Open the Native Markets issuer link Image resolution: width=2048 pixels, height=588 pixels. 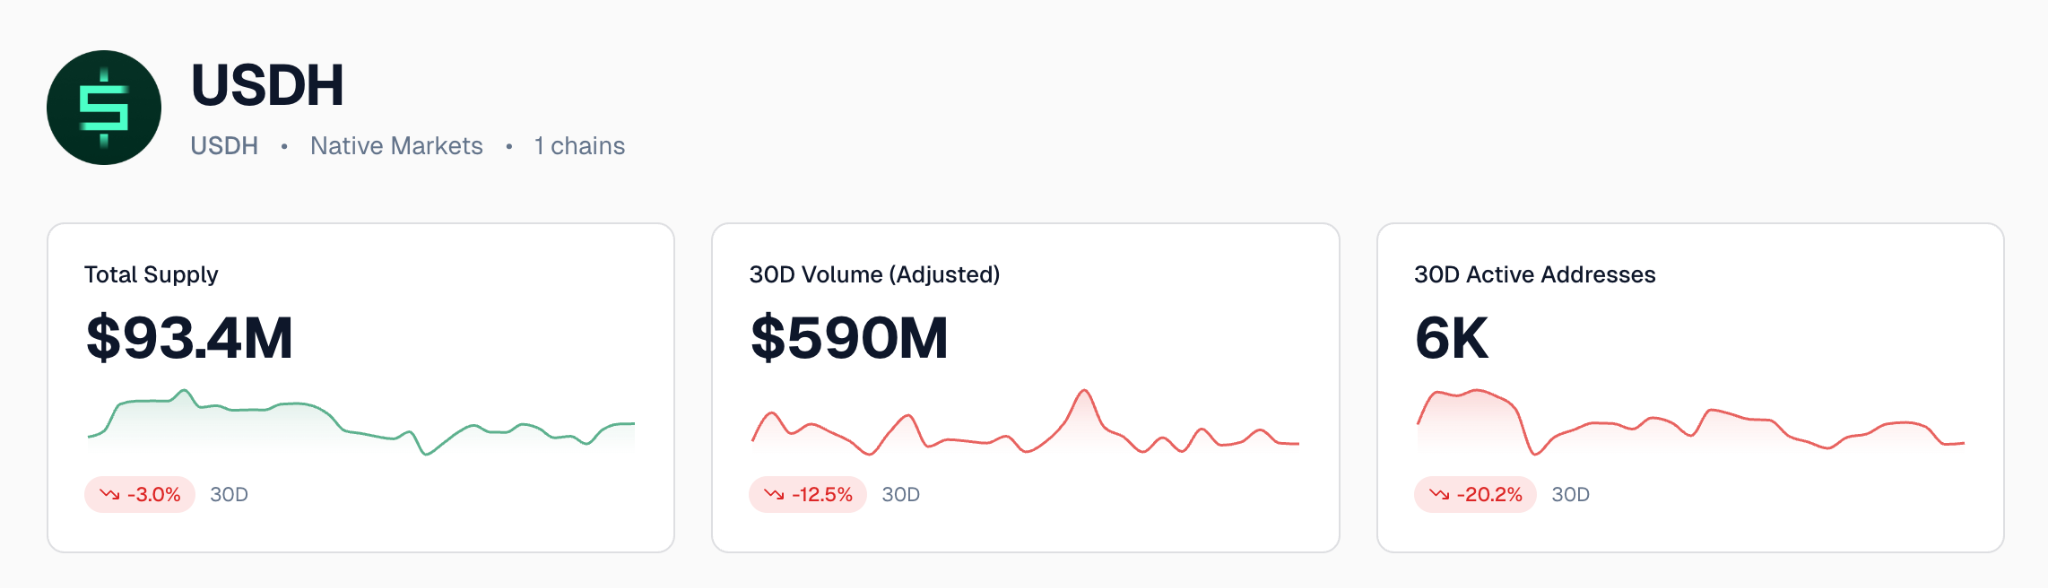396,146
